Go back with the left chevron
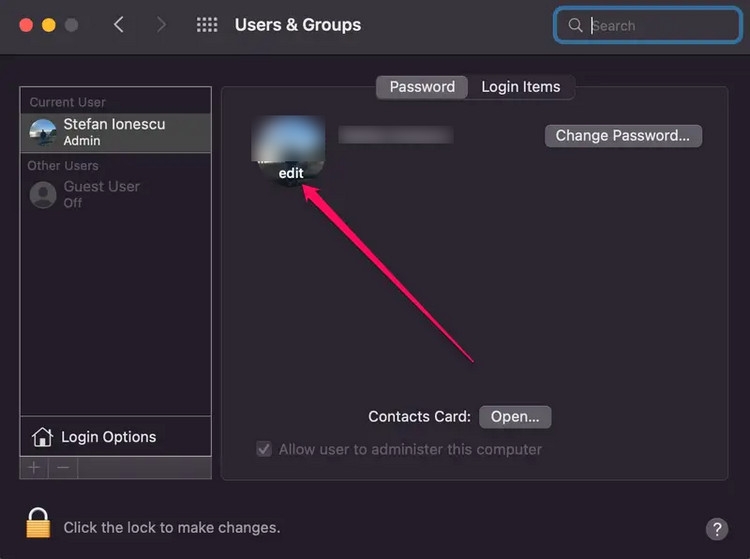This screenshot has width=750, height=559. (119, 24)
